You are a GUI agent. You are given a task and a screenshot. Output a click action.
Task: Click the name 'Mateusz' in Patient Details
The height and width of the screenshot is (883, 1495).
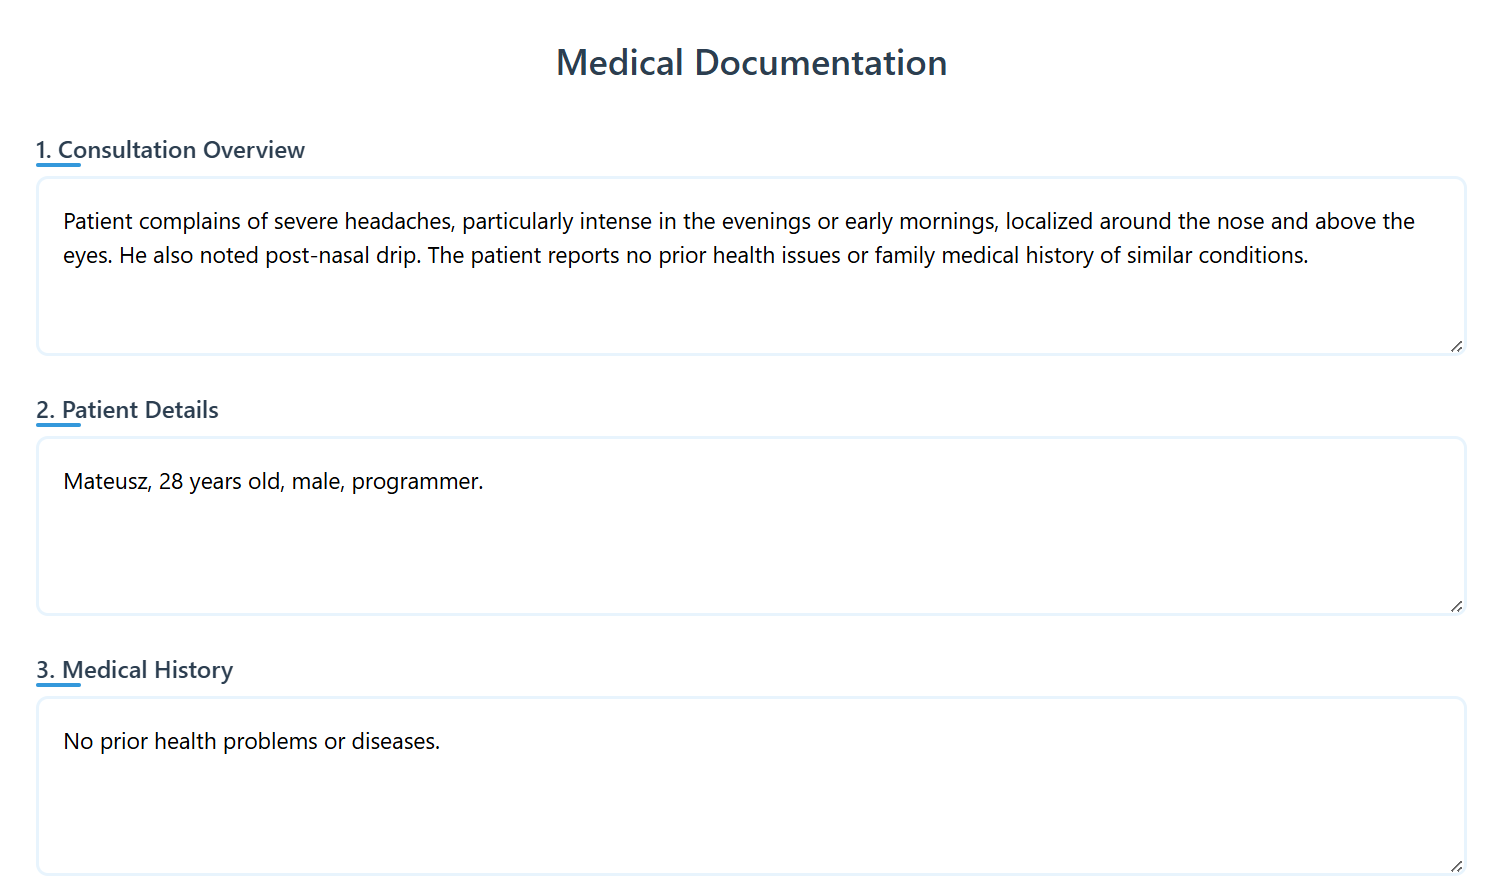pyautogui.click(x=106, y=482)
